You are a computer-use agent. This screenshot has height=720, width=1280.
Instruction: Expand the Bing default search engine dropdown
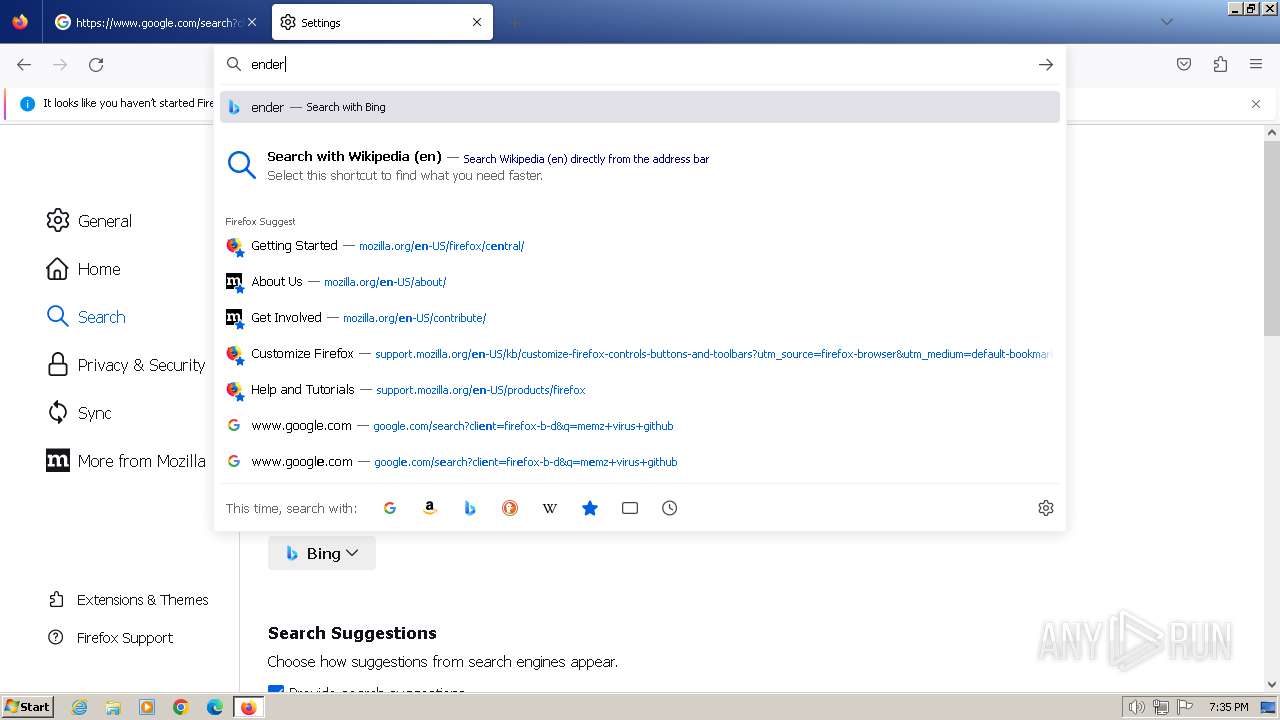[x=322, y=553]
